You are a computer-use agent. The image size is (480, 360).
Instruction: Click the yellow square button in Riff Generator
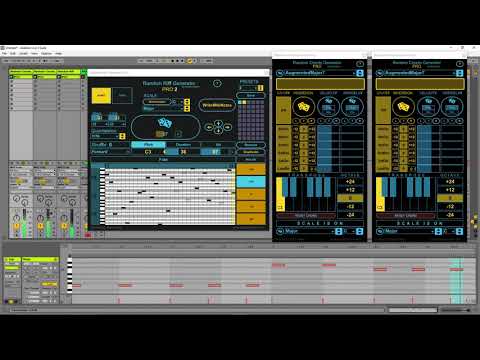click(101, 96)
